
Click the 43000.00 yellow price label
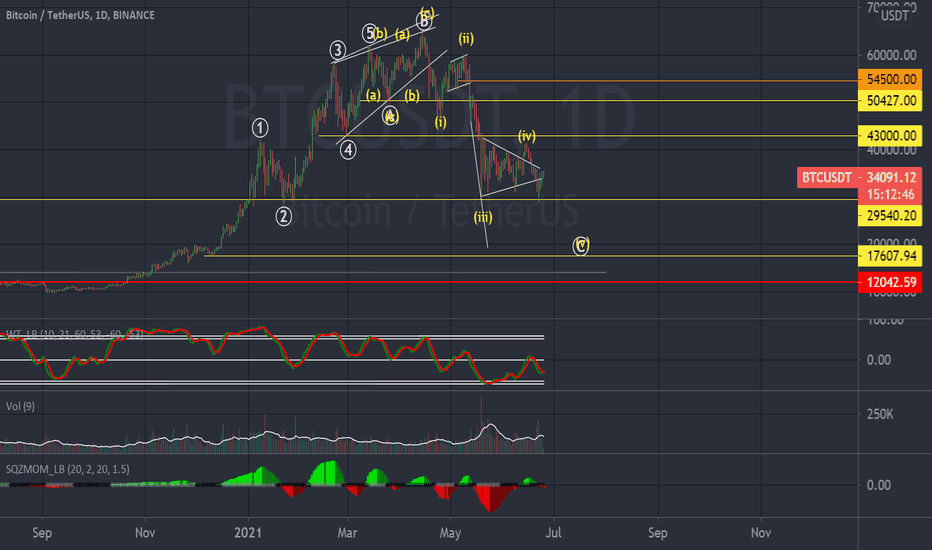pyautogui.click(x=890, y=136)
